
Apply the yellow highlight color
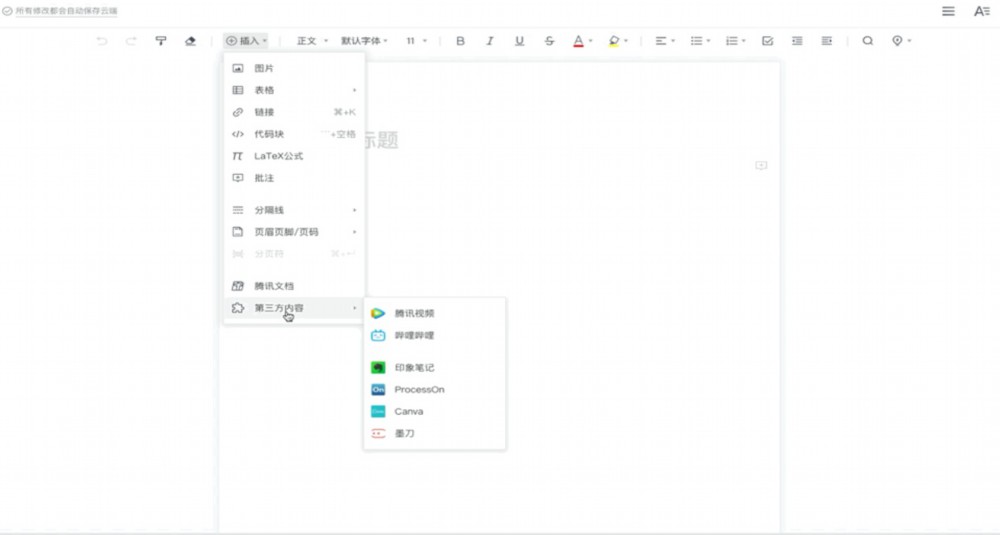click(614, 41)
